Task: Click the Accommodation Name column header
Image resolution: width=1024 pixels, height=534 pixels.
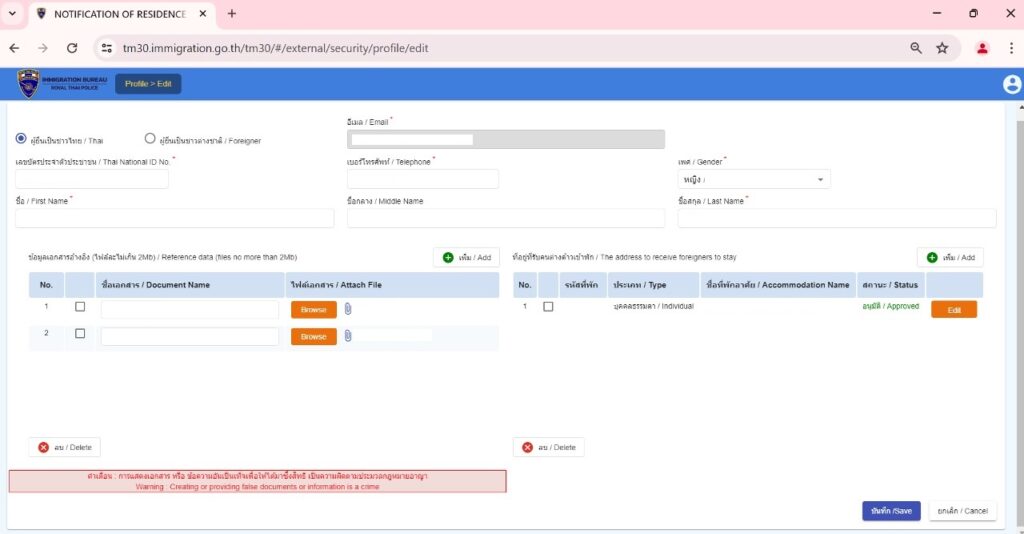Action: click(778, 285)
